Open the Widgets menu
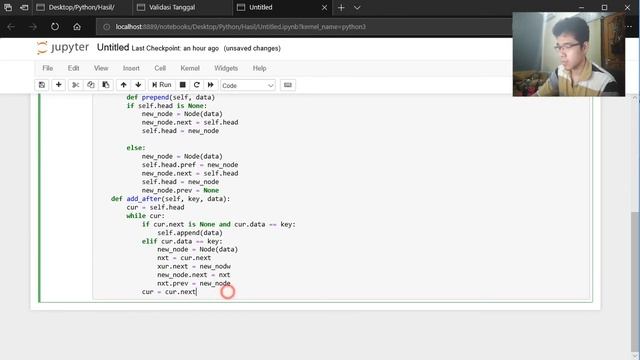This screenshot has height=360, width=640. [x=226, y=68]
